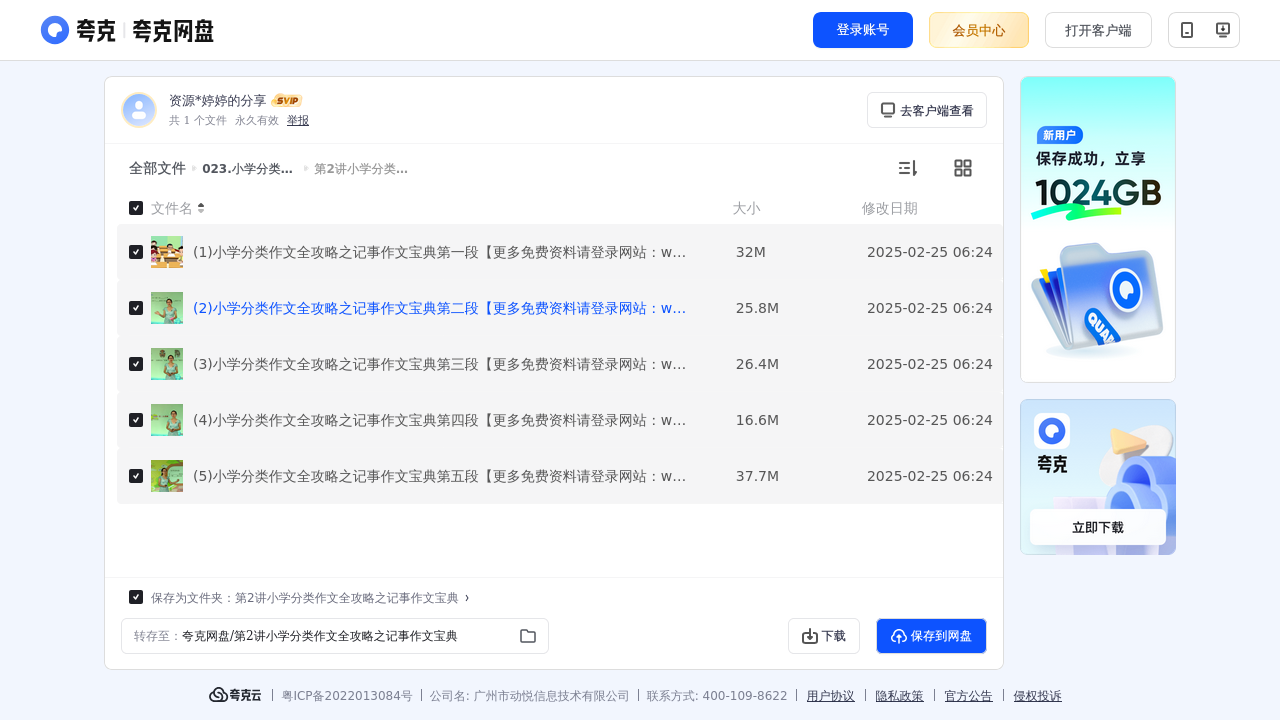The image size is (1280, 720).
Task: Open file name (5)小学分类作文 第五段
Action: coord(439,476)
